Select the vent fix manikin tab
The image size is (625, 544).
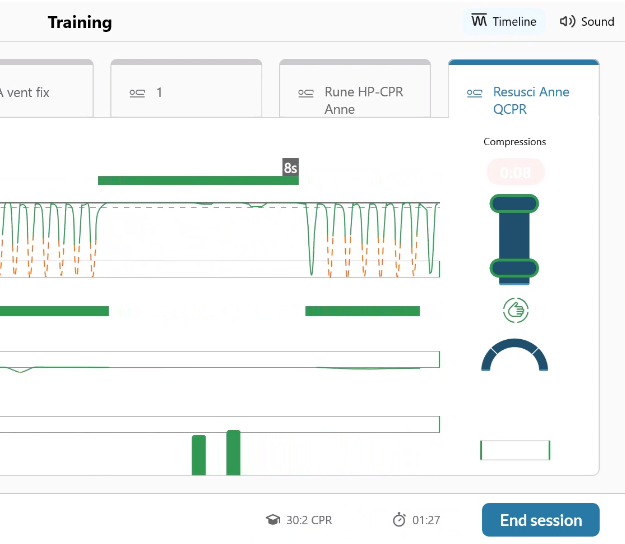tap(45, 93)
